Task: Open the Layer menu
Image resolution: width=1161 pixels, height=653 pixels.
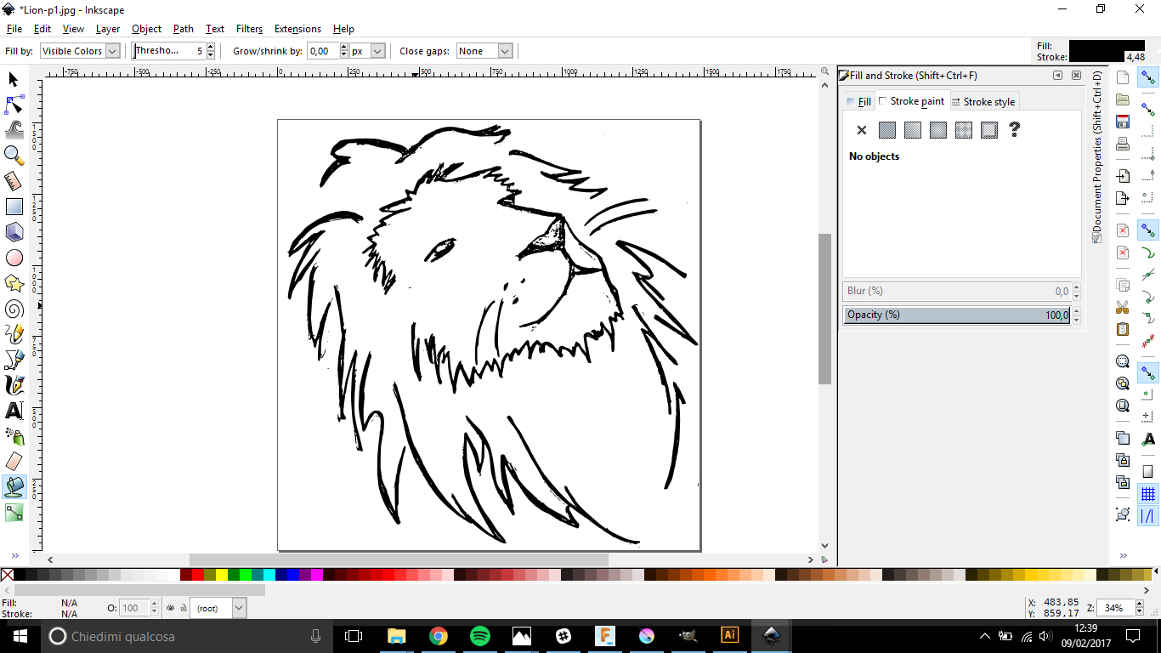Action: point(107,29)
